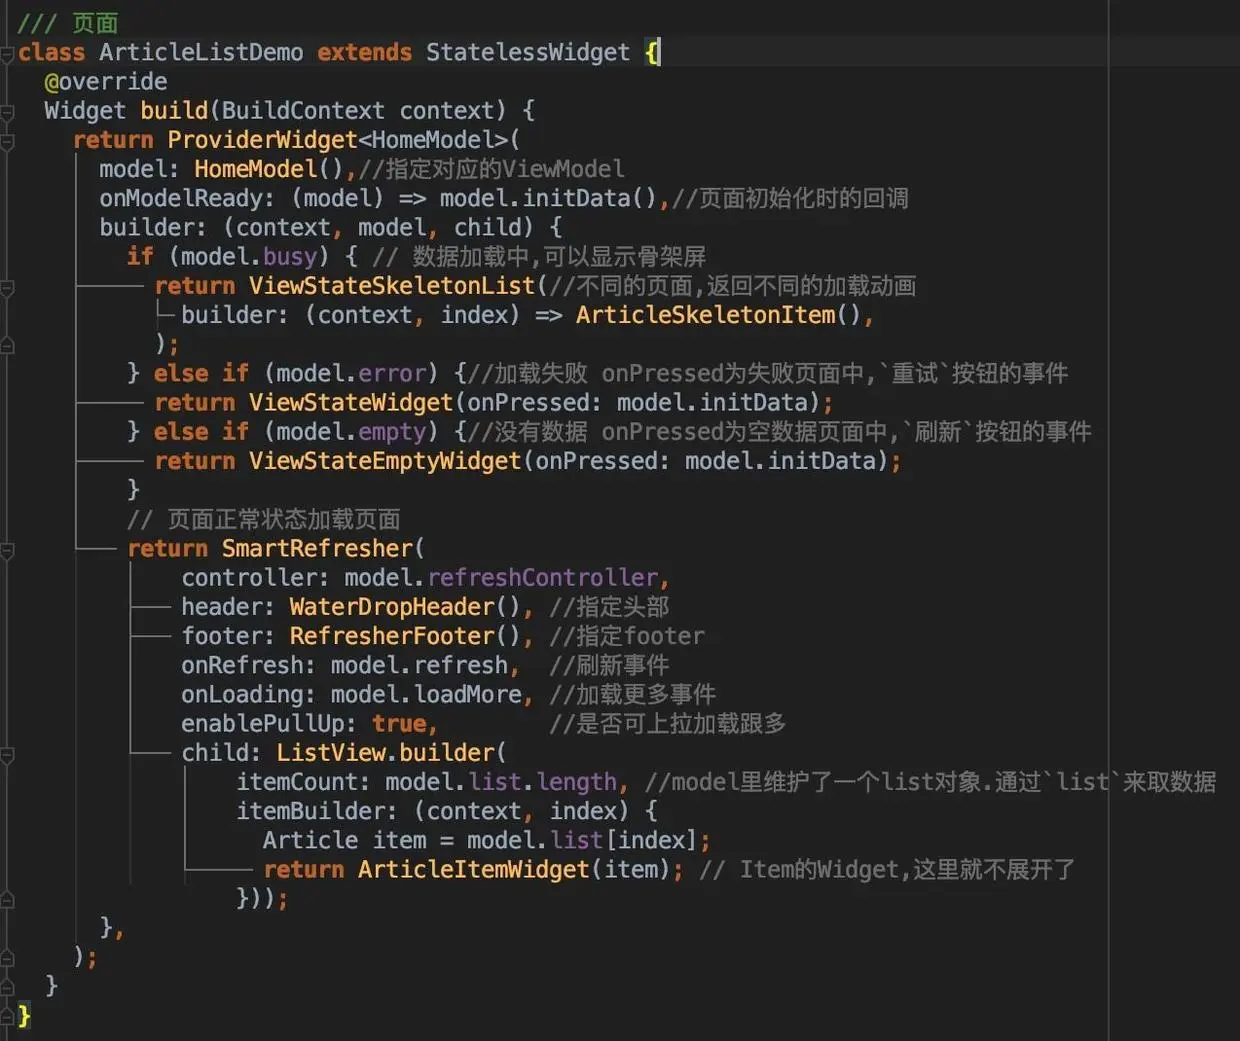The image size is (1240, 1041).
Task: Click the 'SmartRefresher' constructor name
Action: click(317, 549)
